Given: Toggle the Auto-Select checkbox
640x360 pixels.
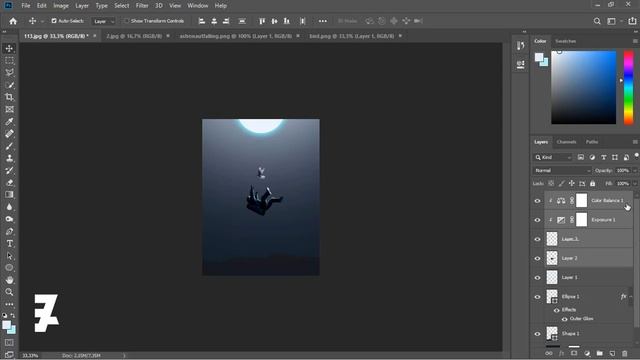Looking at the screenshot, I should click(54, 21).
